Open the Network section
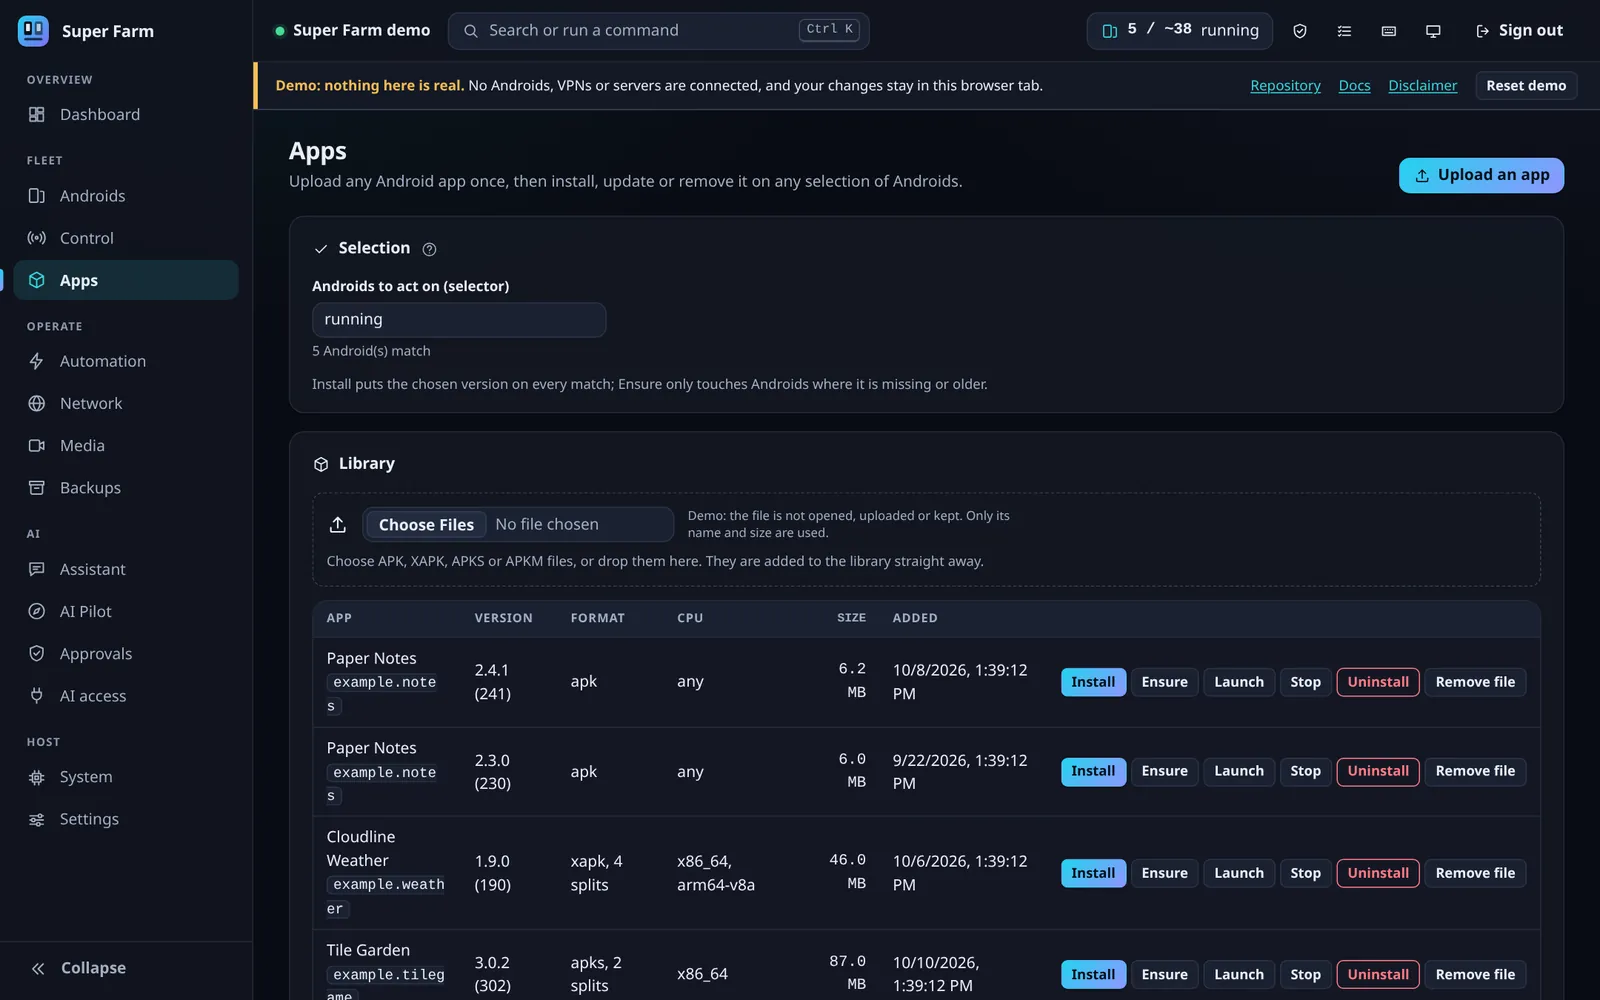Screen dimensions: 1600x1000 pyautogui.click(x=126, y=403)
